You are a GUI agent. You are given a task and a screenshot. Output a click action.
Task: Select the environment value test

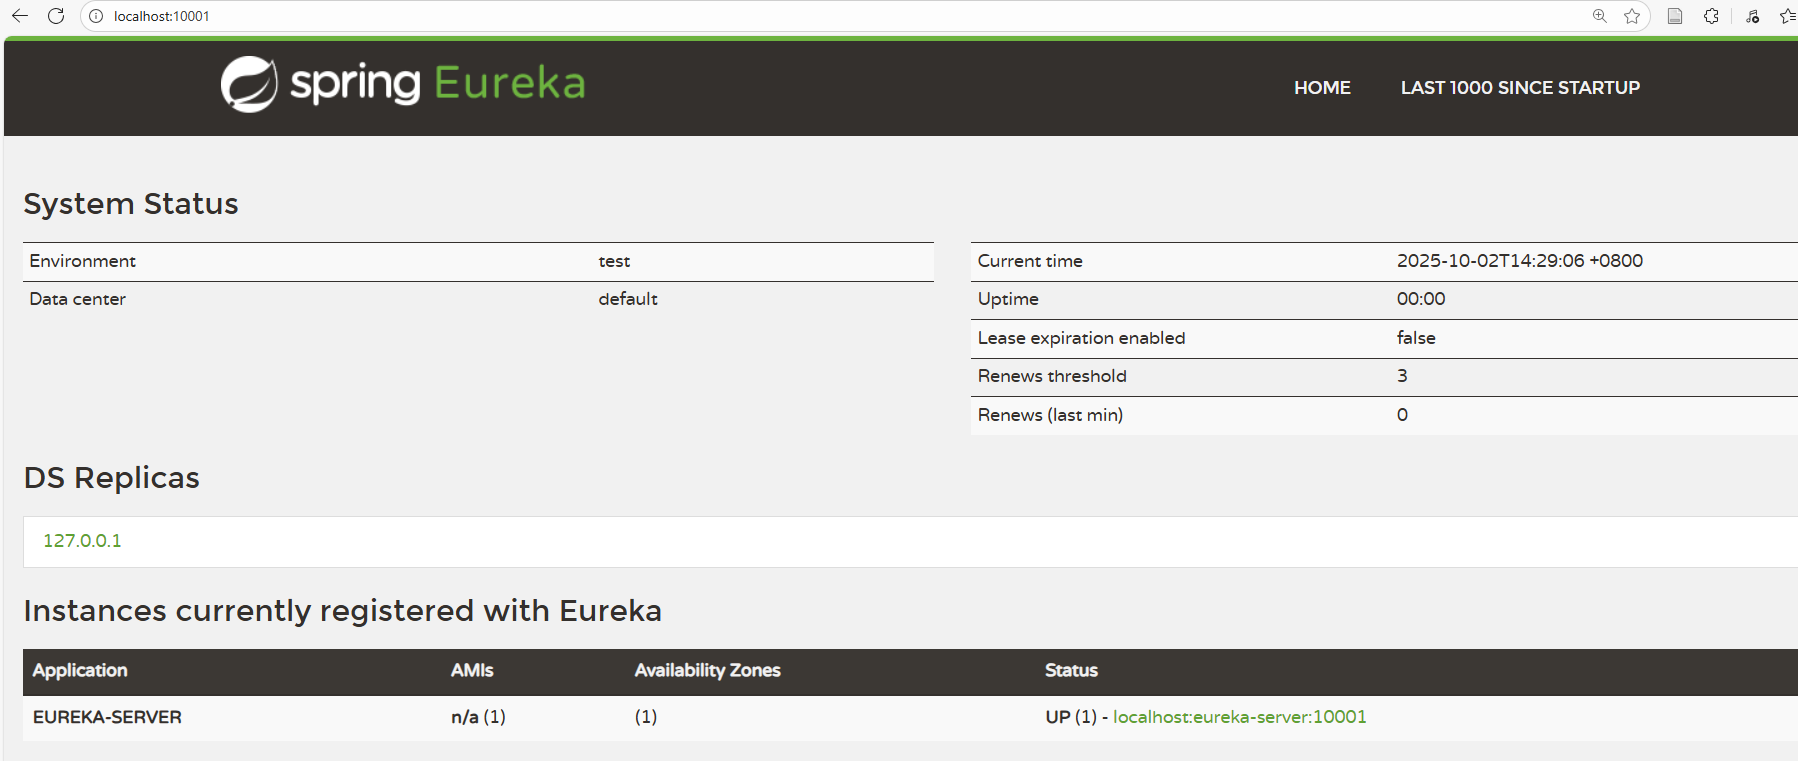pyautogui.click(x=614, y=262)
